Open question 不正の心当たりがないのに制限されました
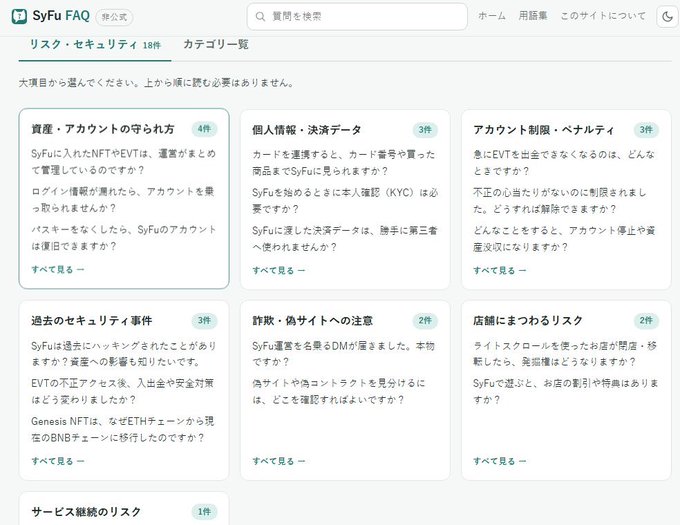Screen dimensions: 680x525 [x=560, y=200]
